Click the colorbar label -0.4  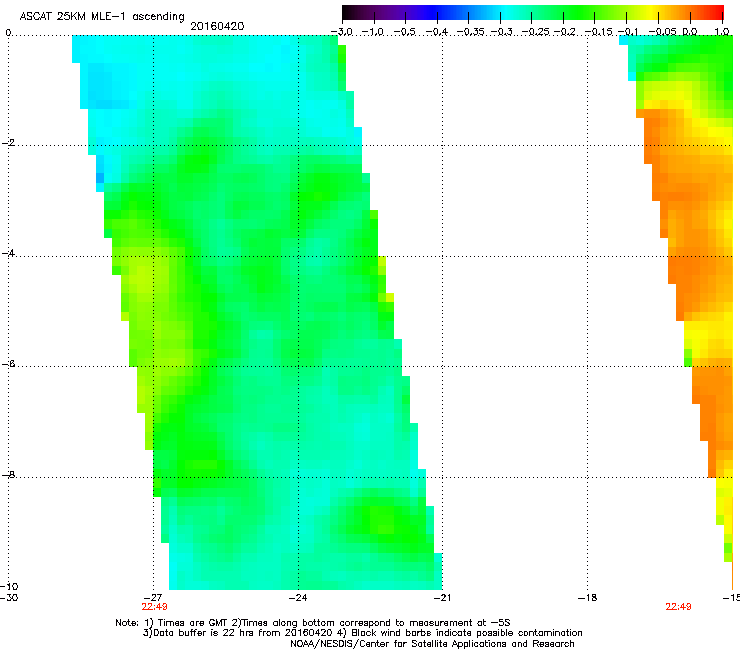pos(437,32)
